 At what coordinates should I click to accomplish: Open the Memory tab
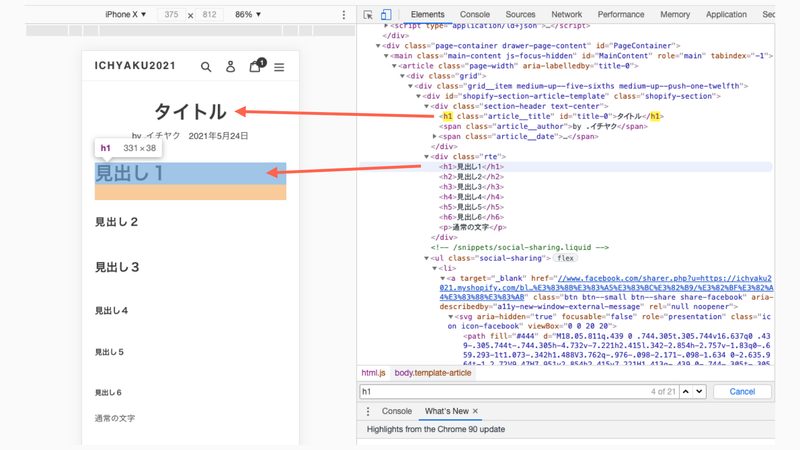tap(675, 14)
